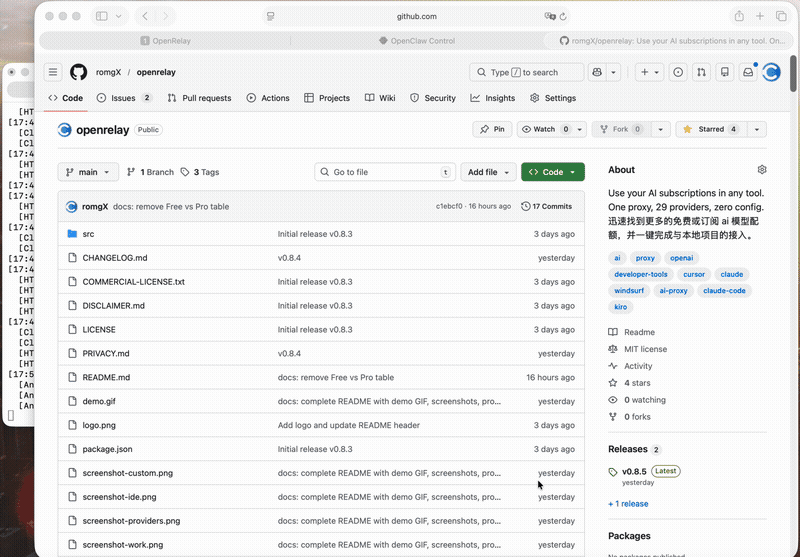The width and height of the screenshot is (800, 557).
Task: Pin the openrelay repository
Action: 492,130
